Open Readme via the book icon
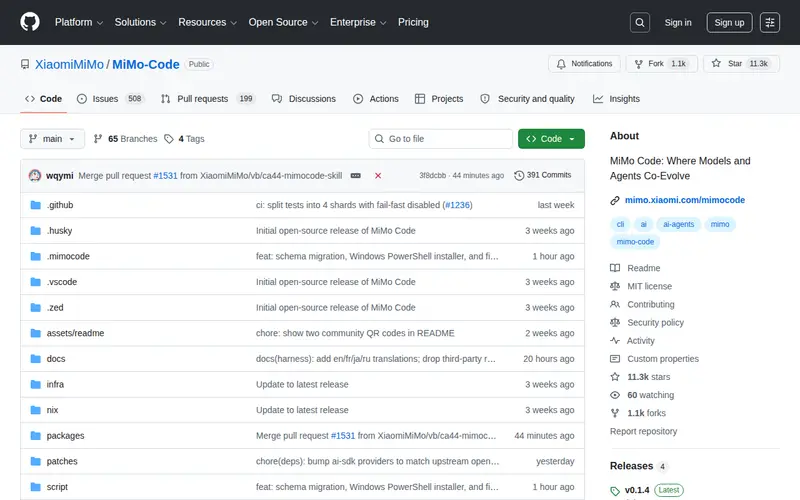800x500 pixels. click(615, 268)
